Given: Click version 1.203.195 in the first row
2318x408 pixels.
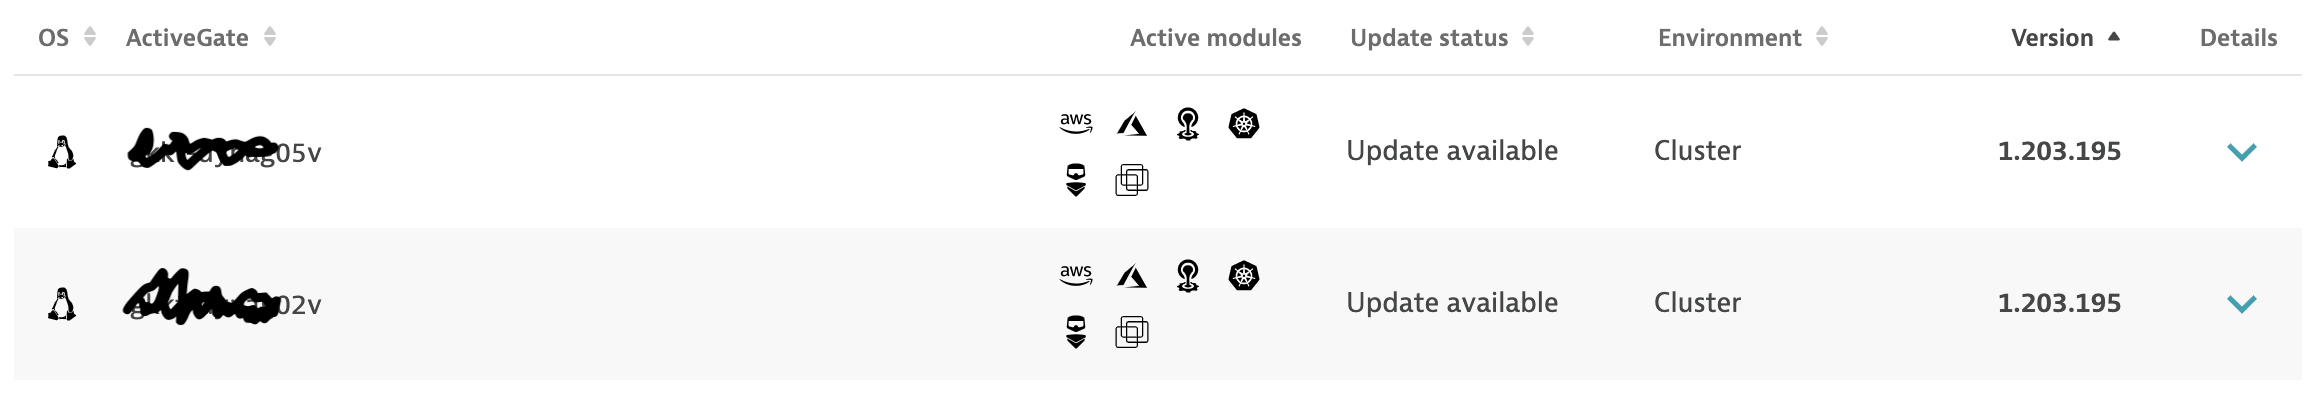Looking at the screenshot, I should [x=2058, y=151].
